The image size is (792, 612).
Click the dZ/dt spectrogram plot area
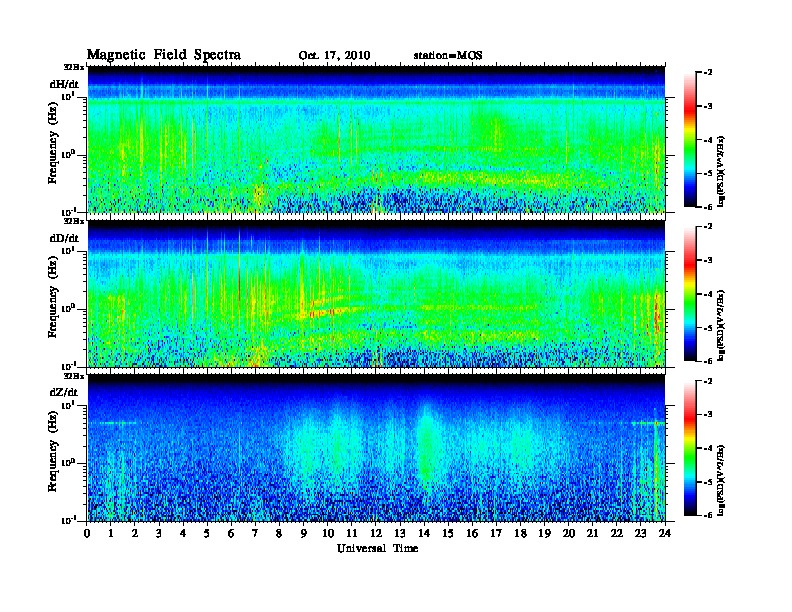(x=376, y=448)
